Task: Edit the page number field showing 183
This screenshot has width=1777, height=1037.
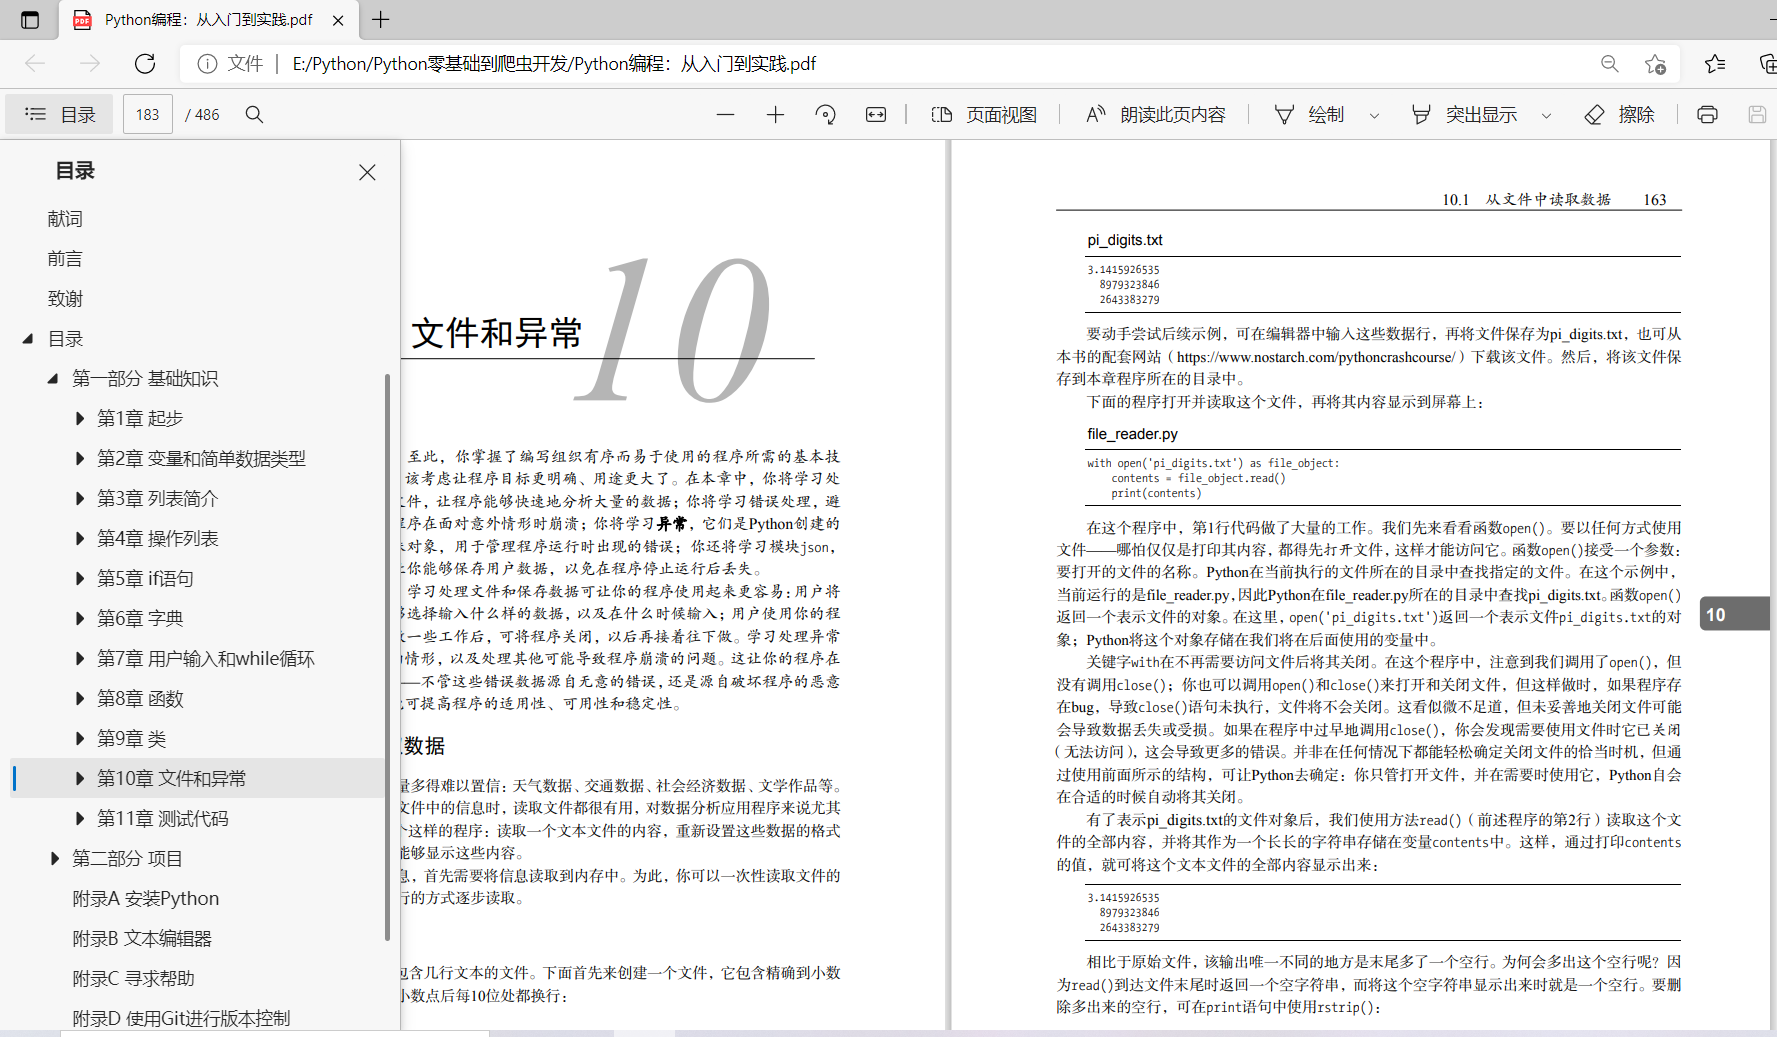Action: click(148, 115)
